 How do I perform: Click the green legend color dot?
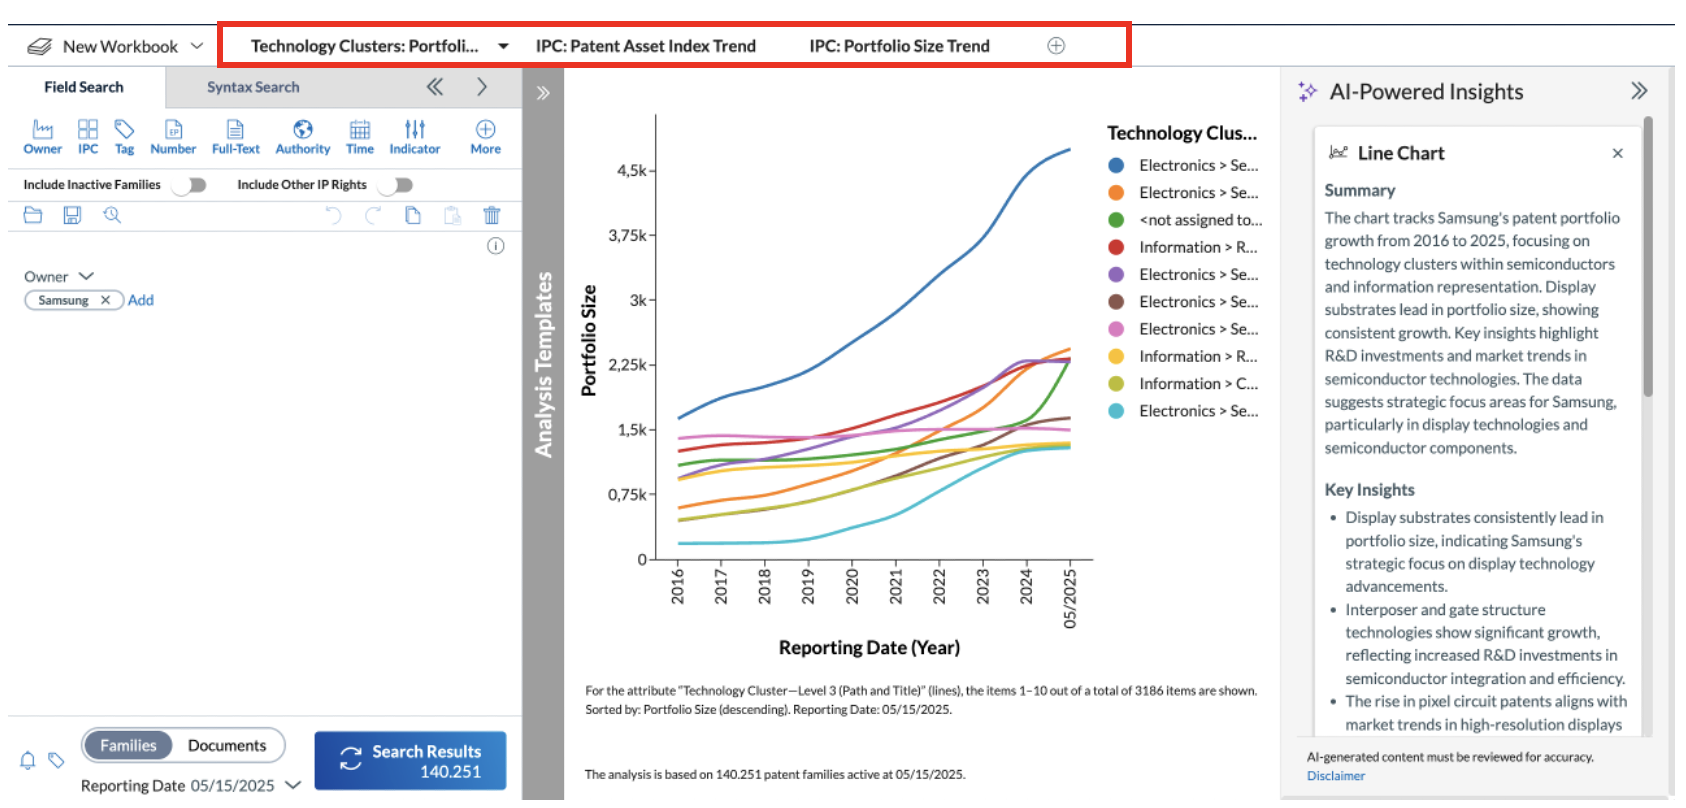point(1116,220)
